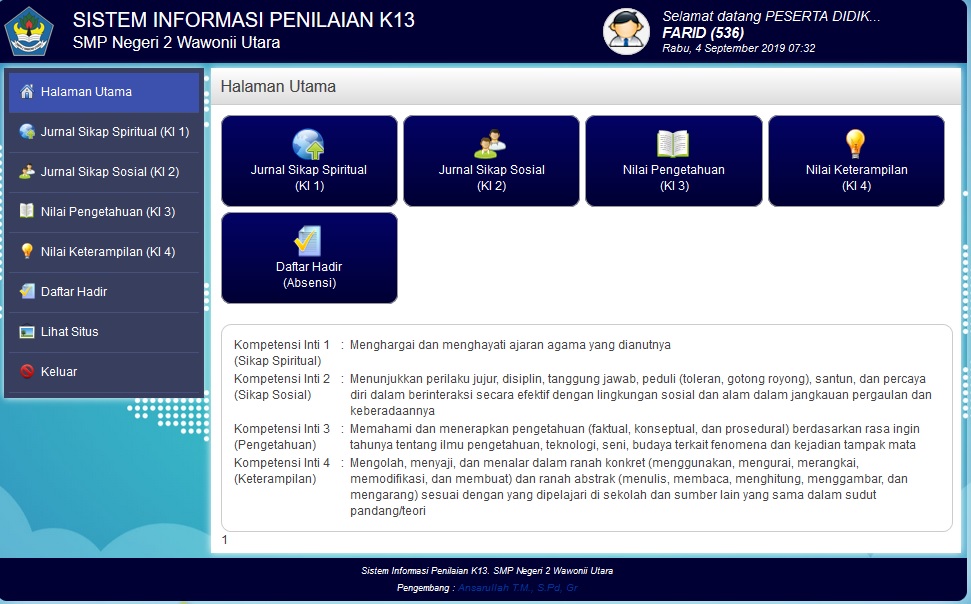Select Nilai Pengetahuan (KI 3) sidebar item
This screenshot has width=971, height=604.
click(x=107, y=212)
